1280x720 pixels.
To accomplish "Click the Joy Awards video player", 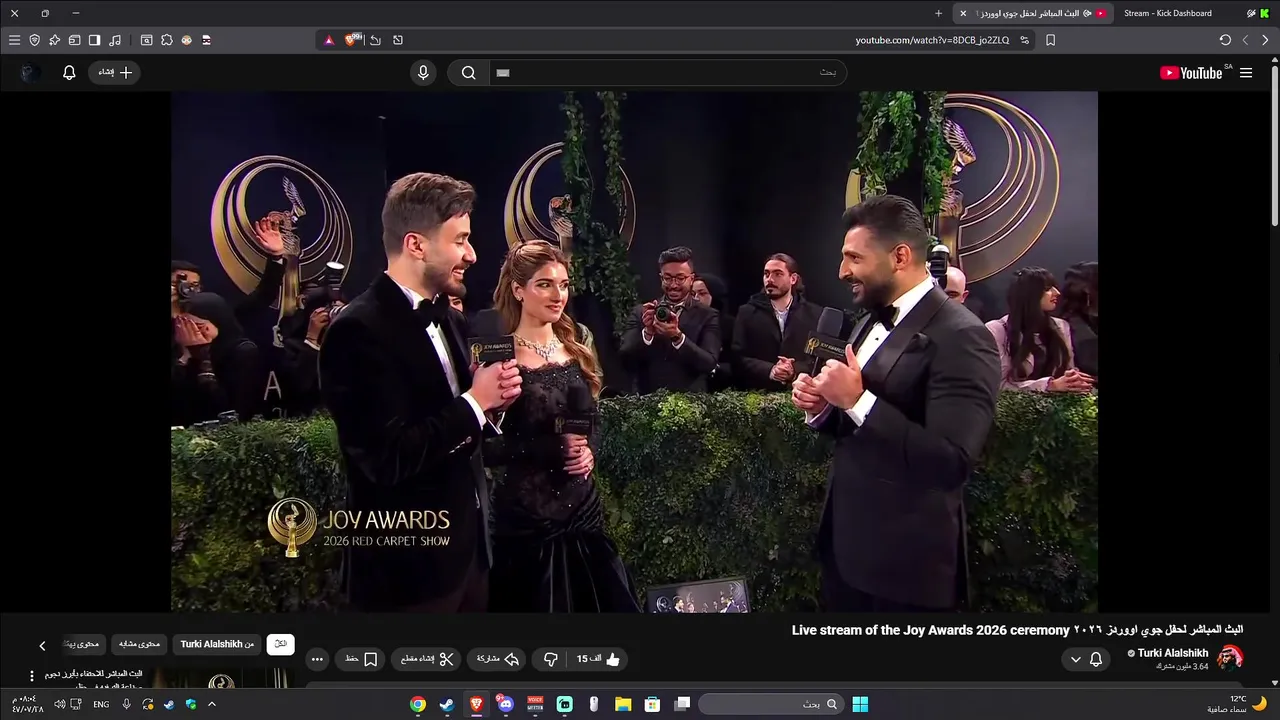I will coord(634,351).
